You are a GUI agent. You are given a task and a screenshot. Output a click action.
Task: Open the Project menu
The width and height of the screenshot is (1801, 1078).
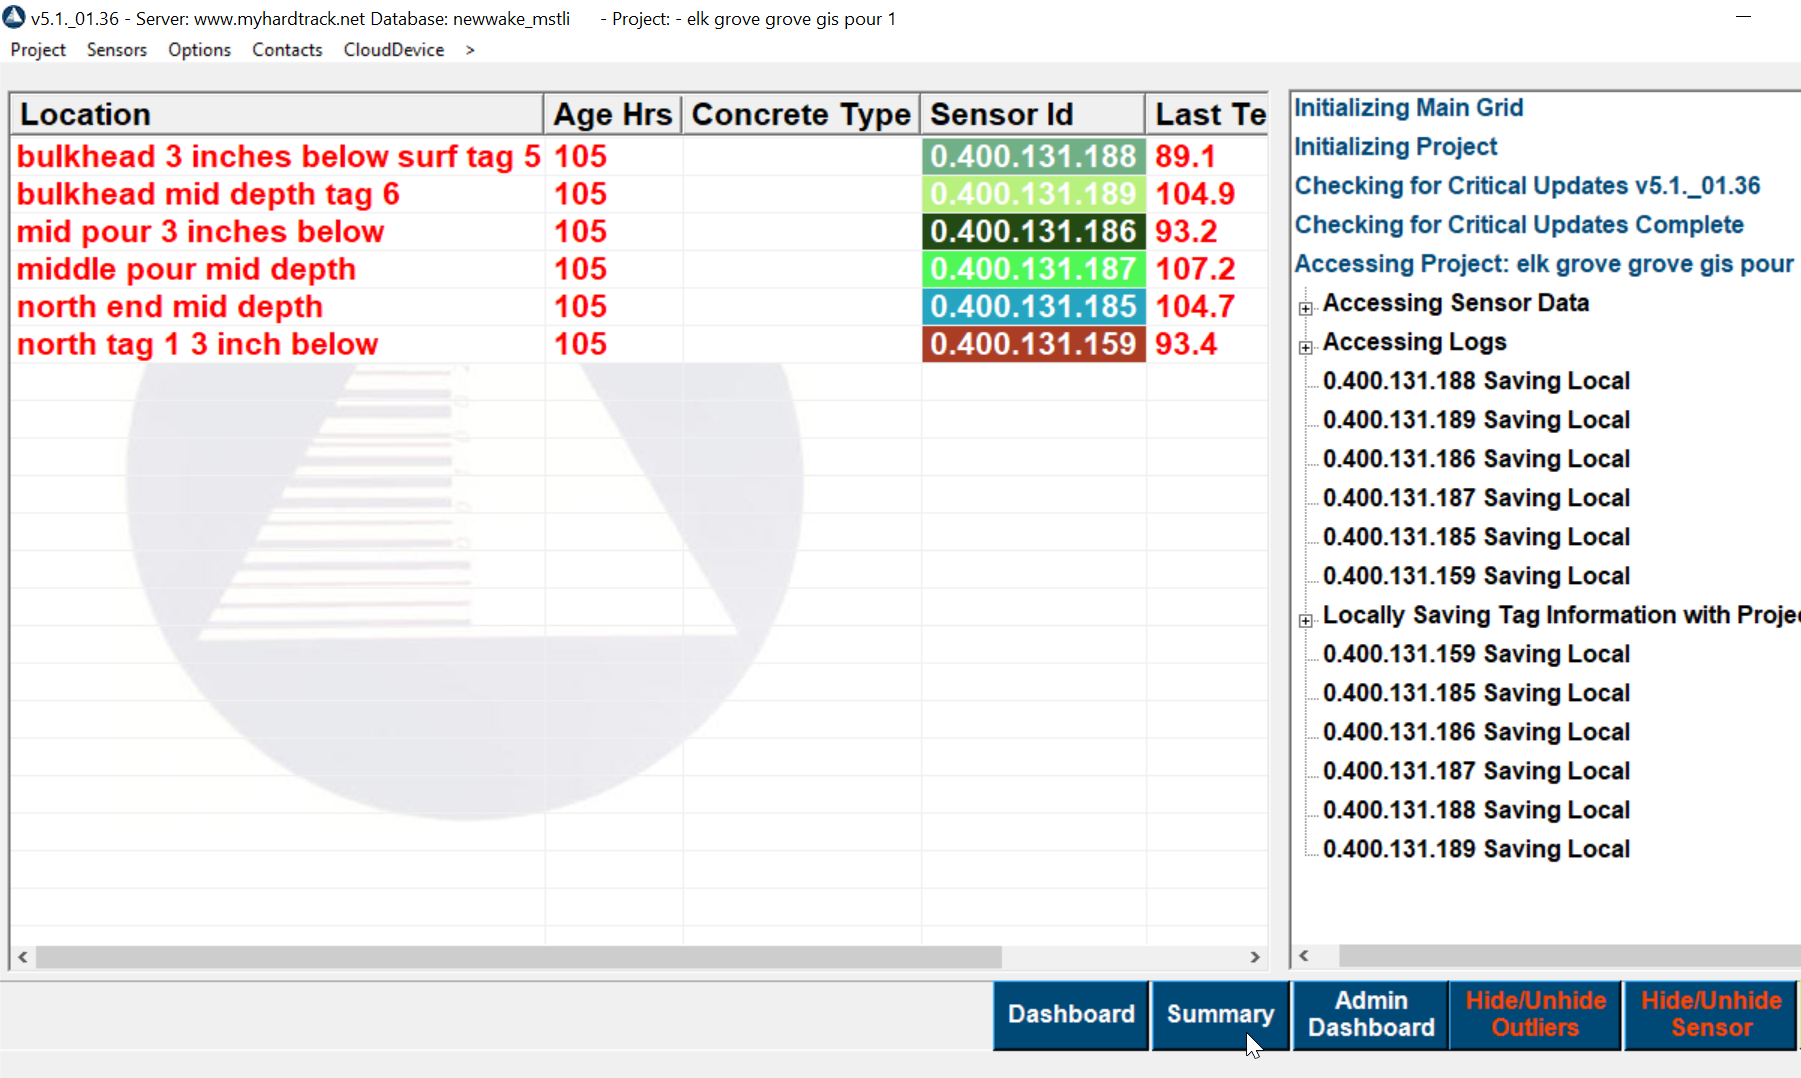(38, 50)
